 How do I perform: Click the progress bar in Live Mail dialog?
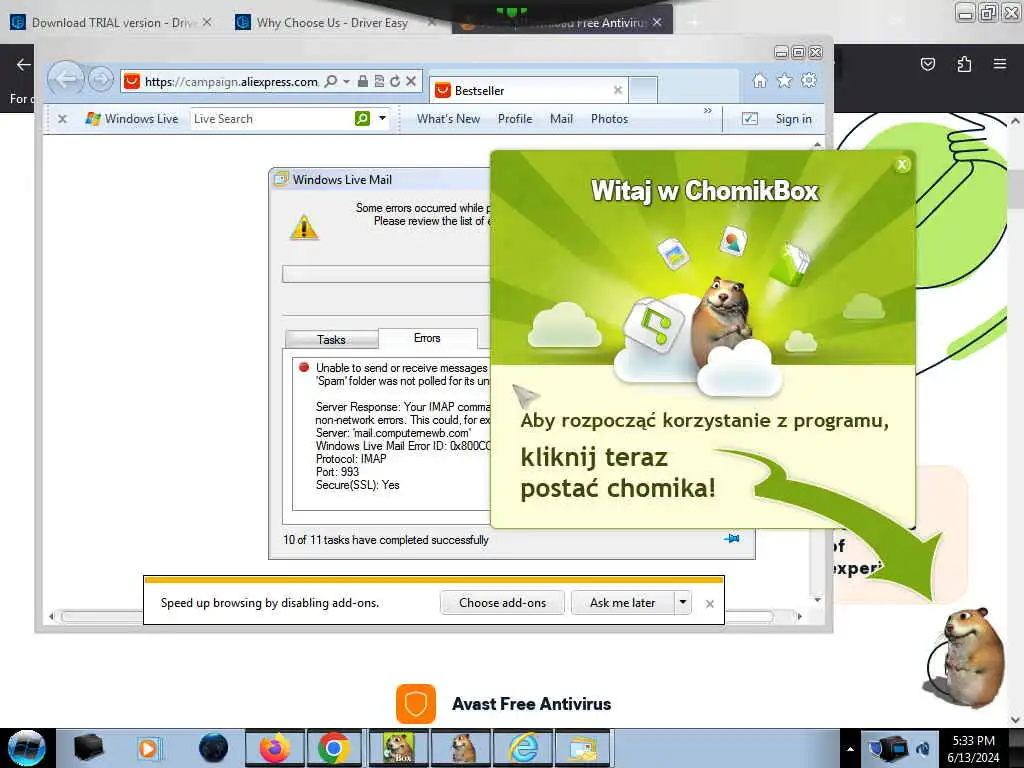click(386, 274)
